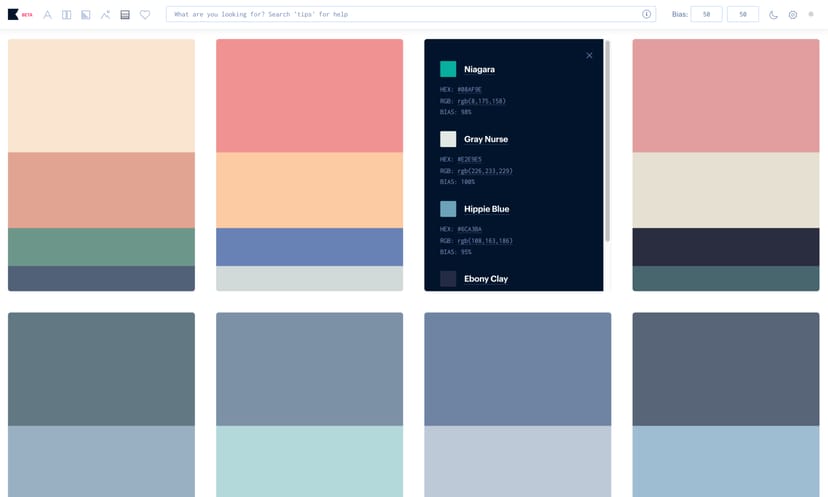Open the typography view (letter A icon)
The image size is (828, 497).
coord(47,15)
